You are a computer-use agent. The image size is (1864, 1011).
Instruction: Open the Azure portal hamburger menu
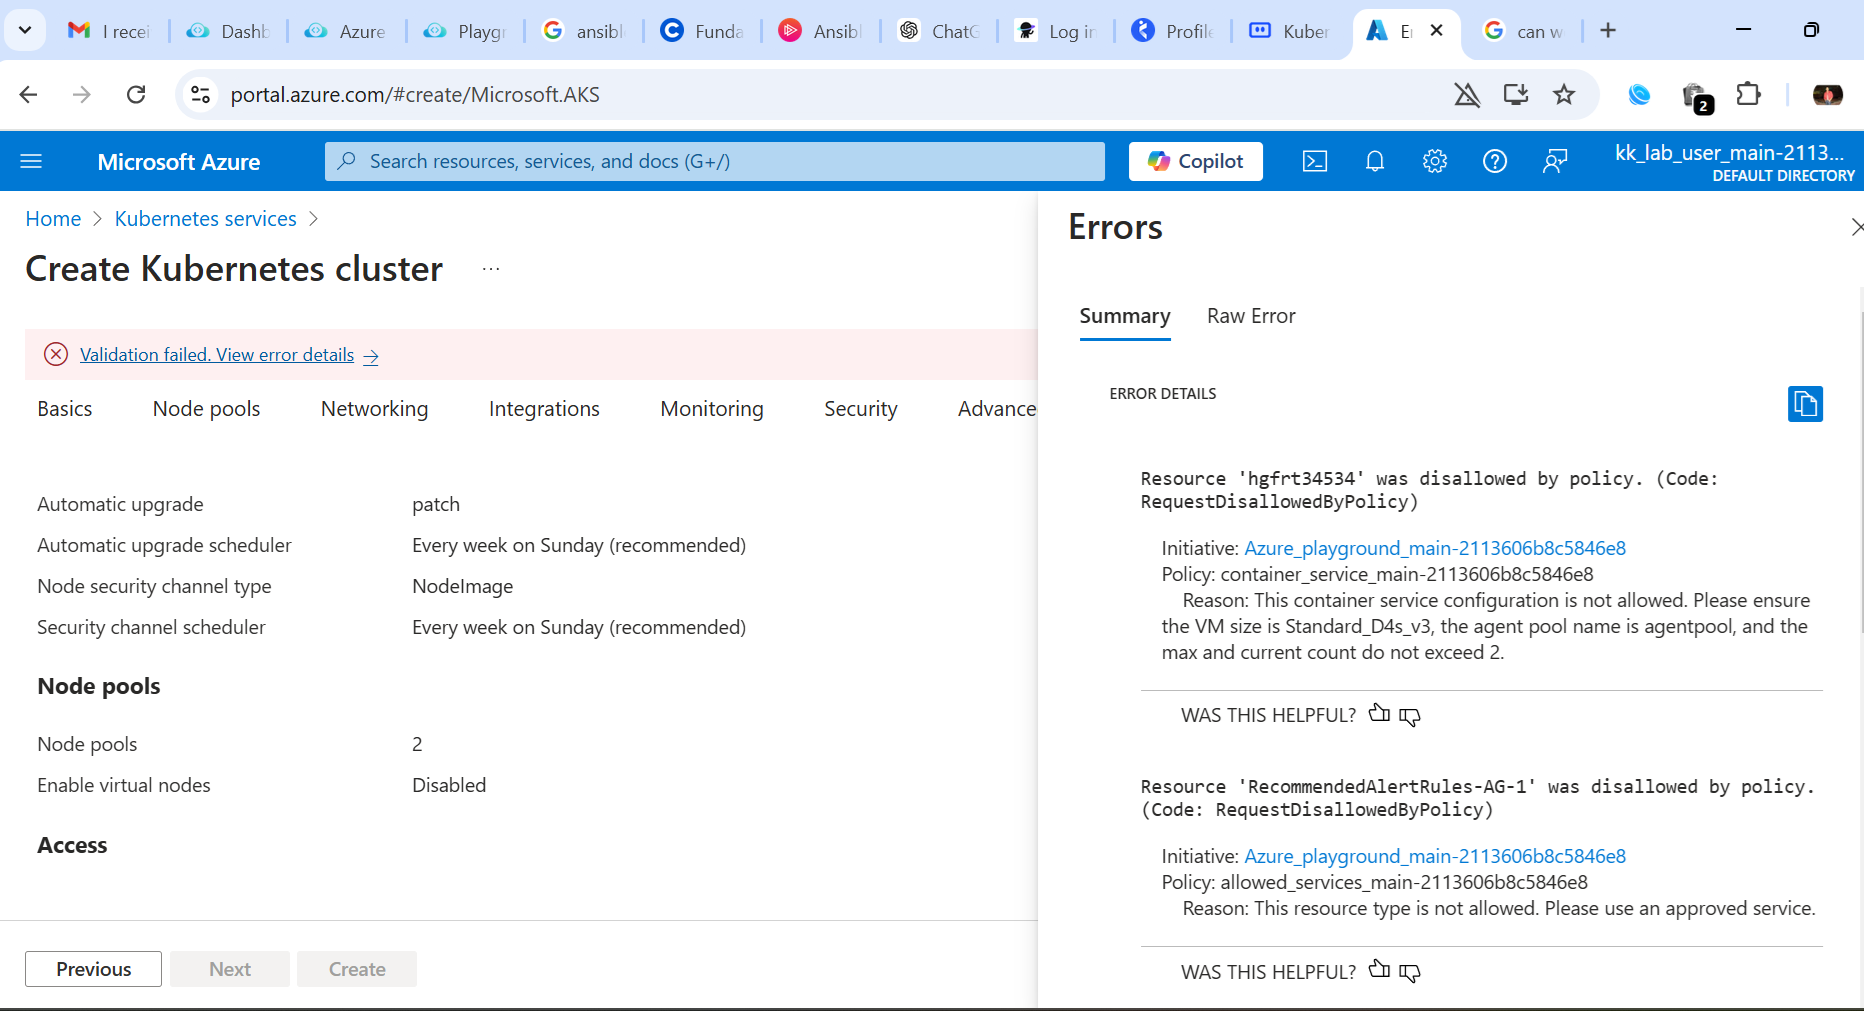click(x=31, y=161)
